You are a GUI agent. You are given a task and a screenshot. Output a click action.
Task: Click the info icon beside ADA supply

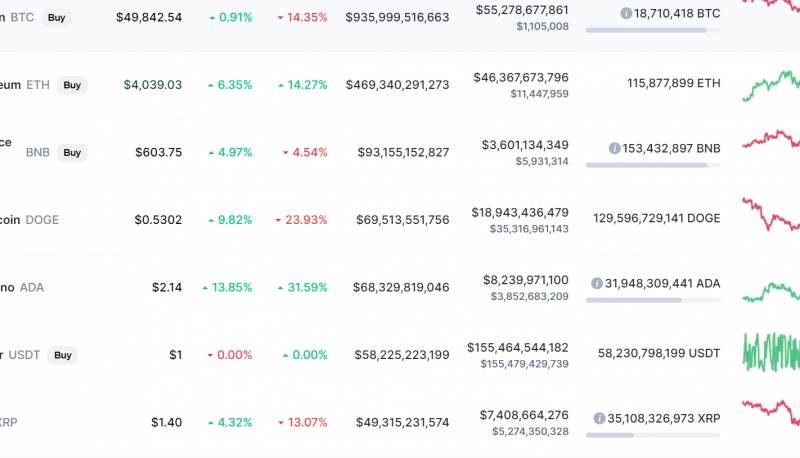pyautogui.click(x=596, y=284)
